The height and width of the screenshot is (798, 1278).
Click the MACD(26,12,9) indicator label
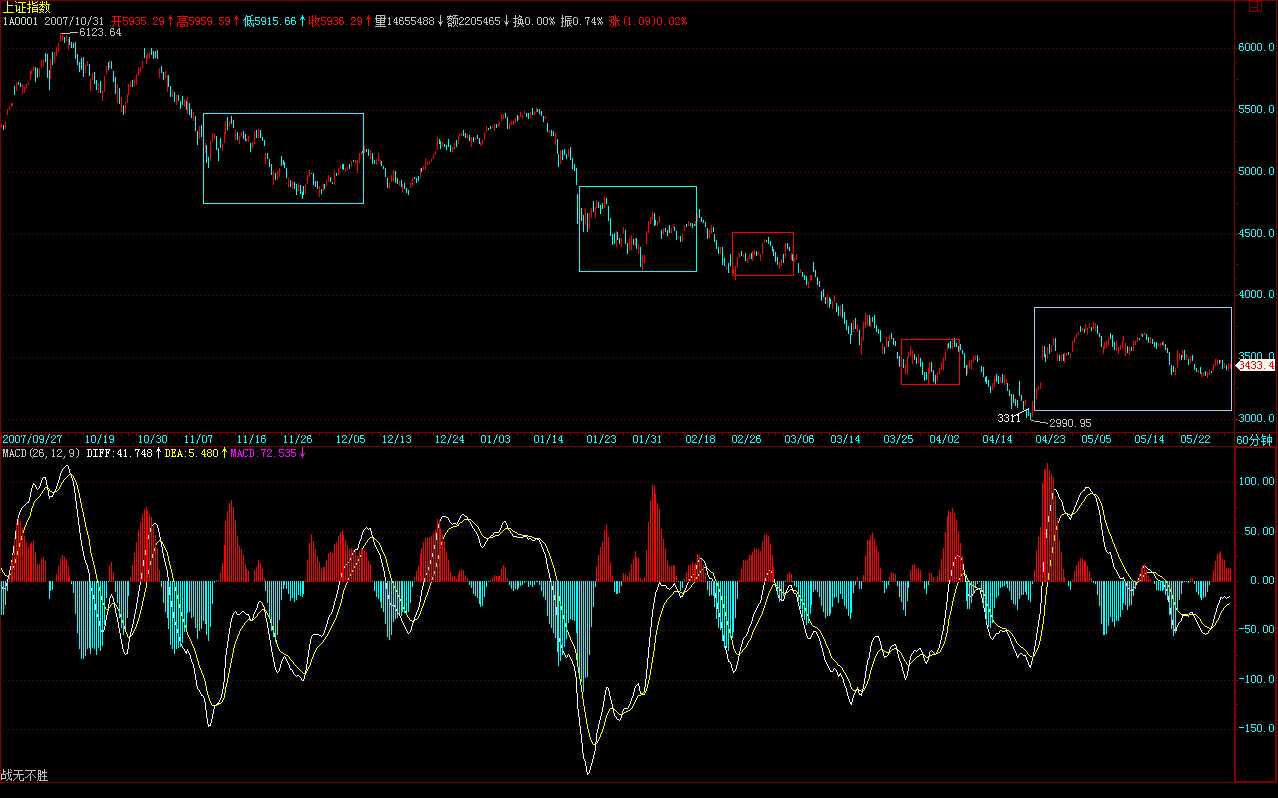40,453
